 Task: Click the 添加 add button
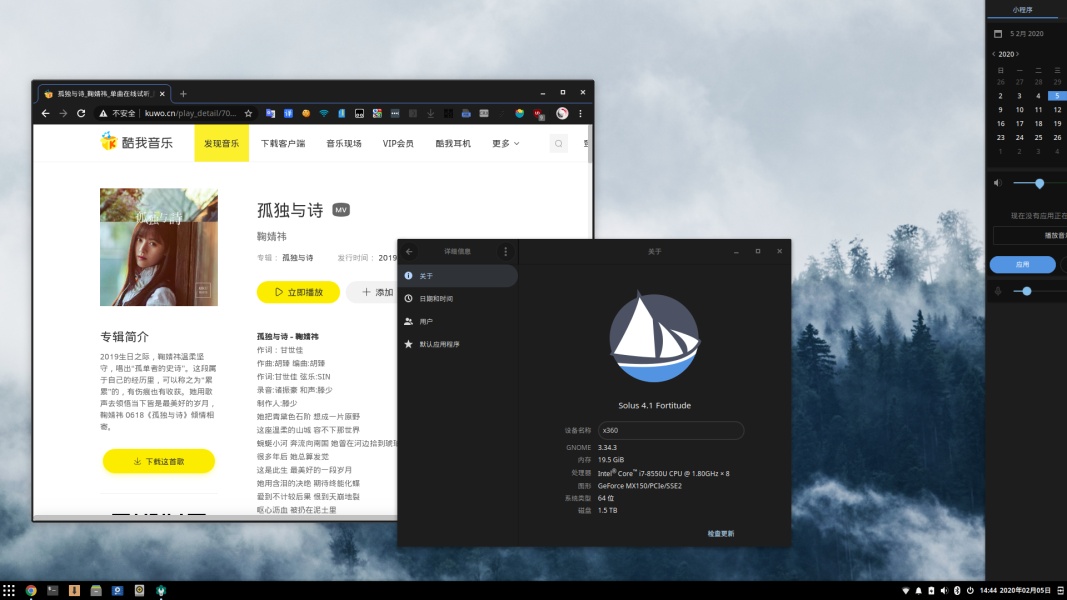374,292
